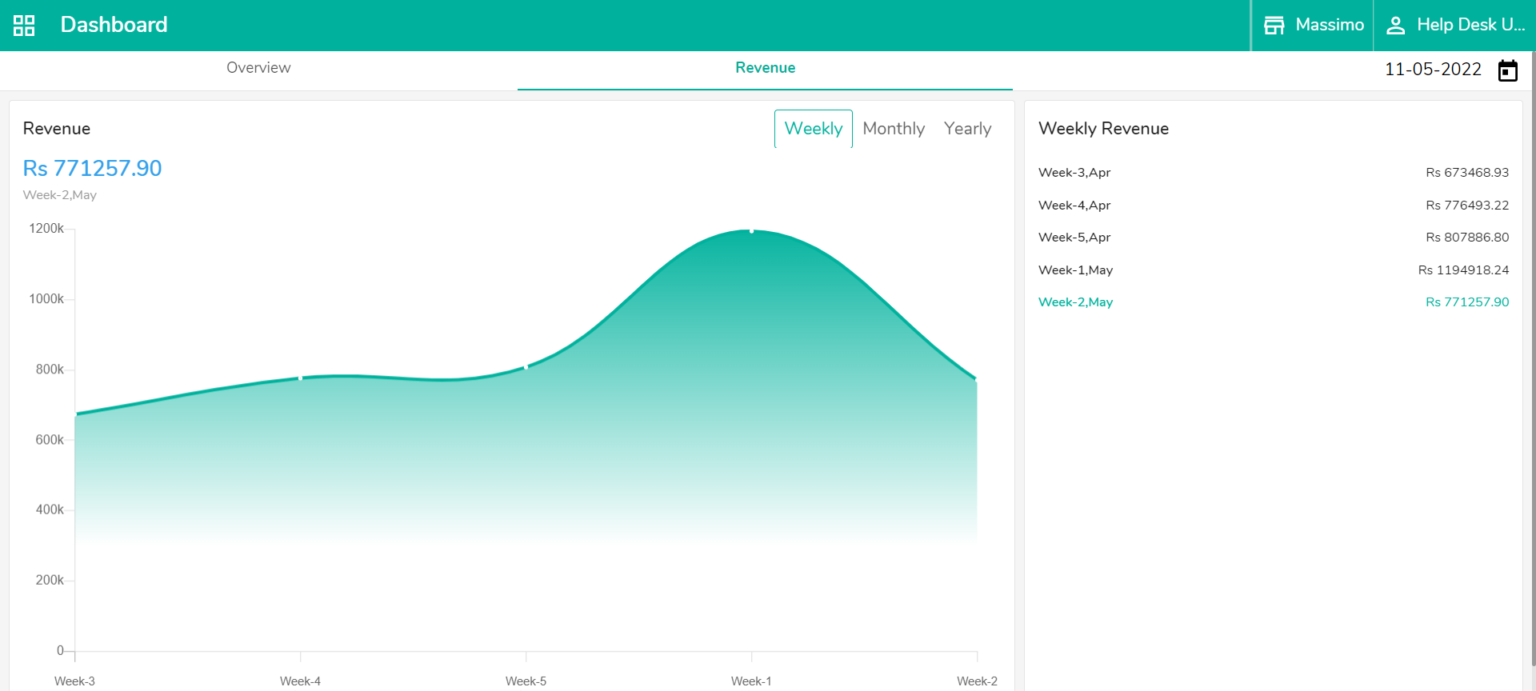The width and height of the screenshot is (1536, 691).
Task: Click the Rs 1194918.24 amount
Action: (1463, 270)
